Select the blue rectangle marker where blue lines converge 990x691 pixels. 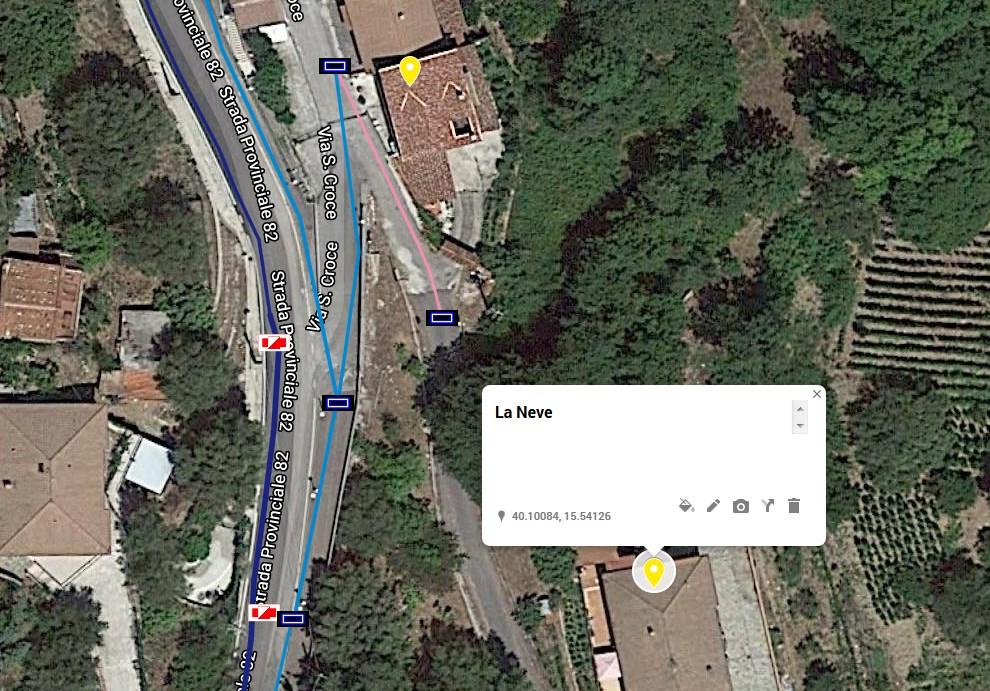[x=338, y=402]
